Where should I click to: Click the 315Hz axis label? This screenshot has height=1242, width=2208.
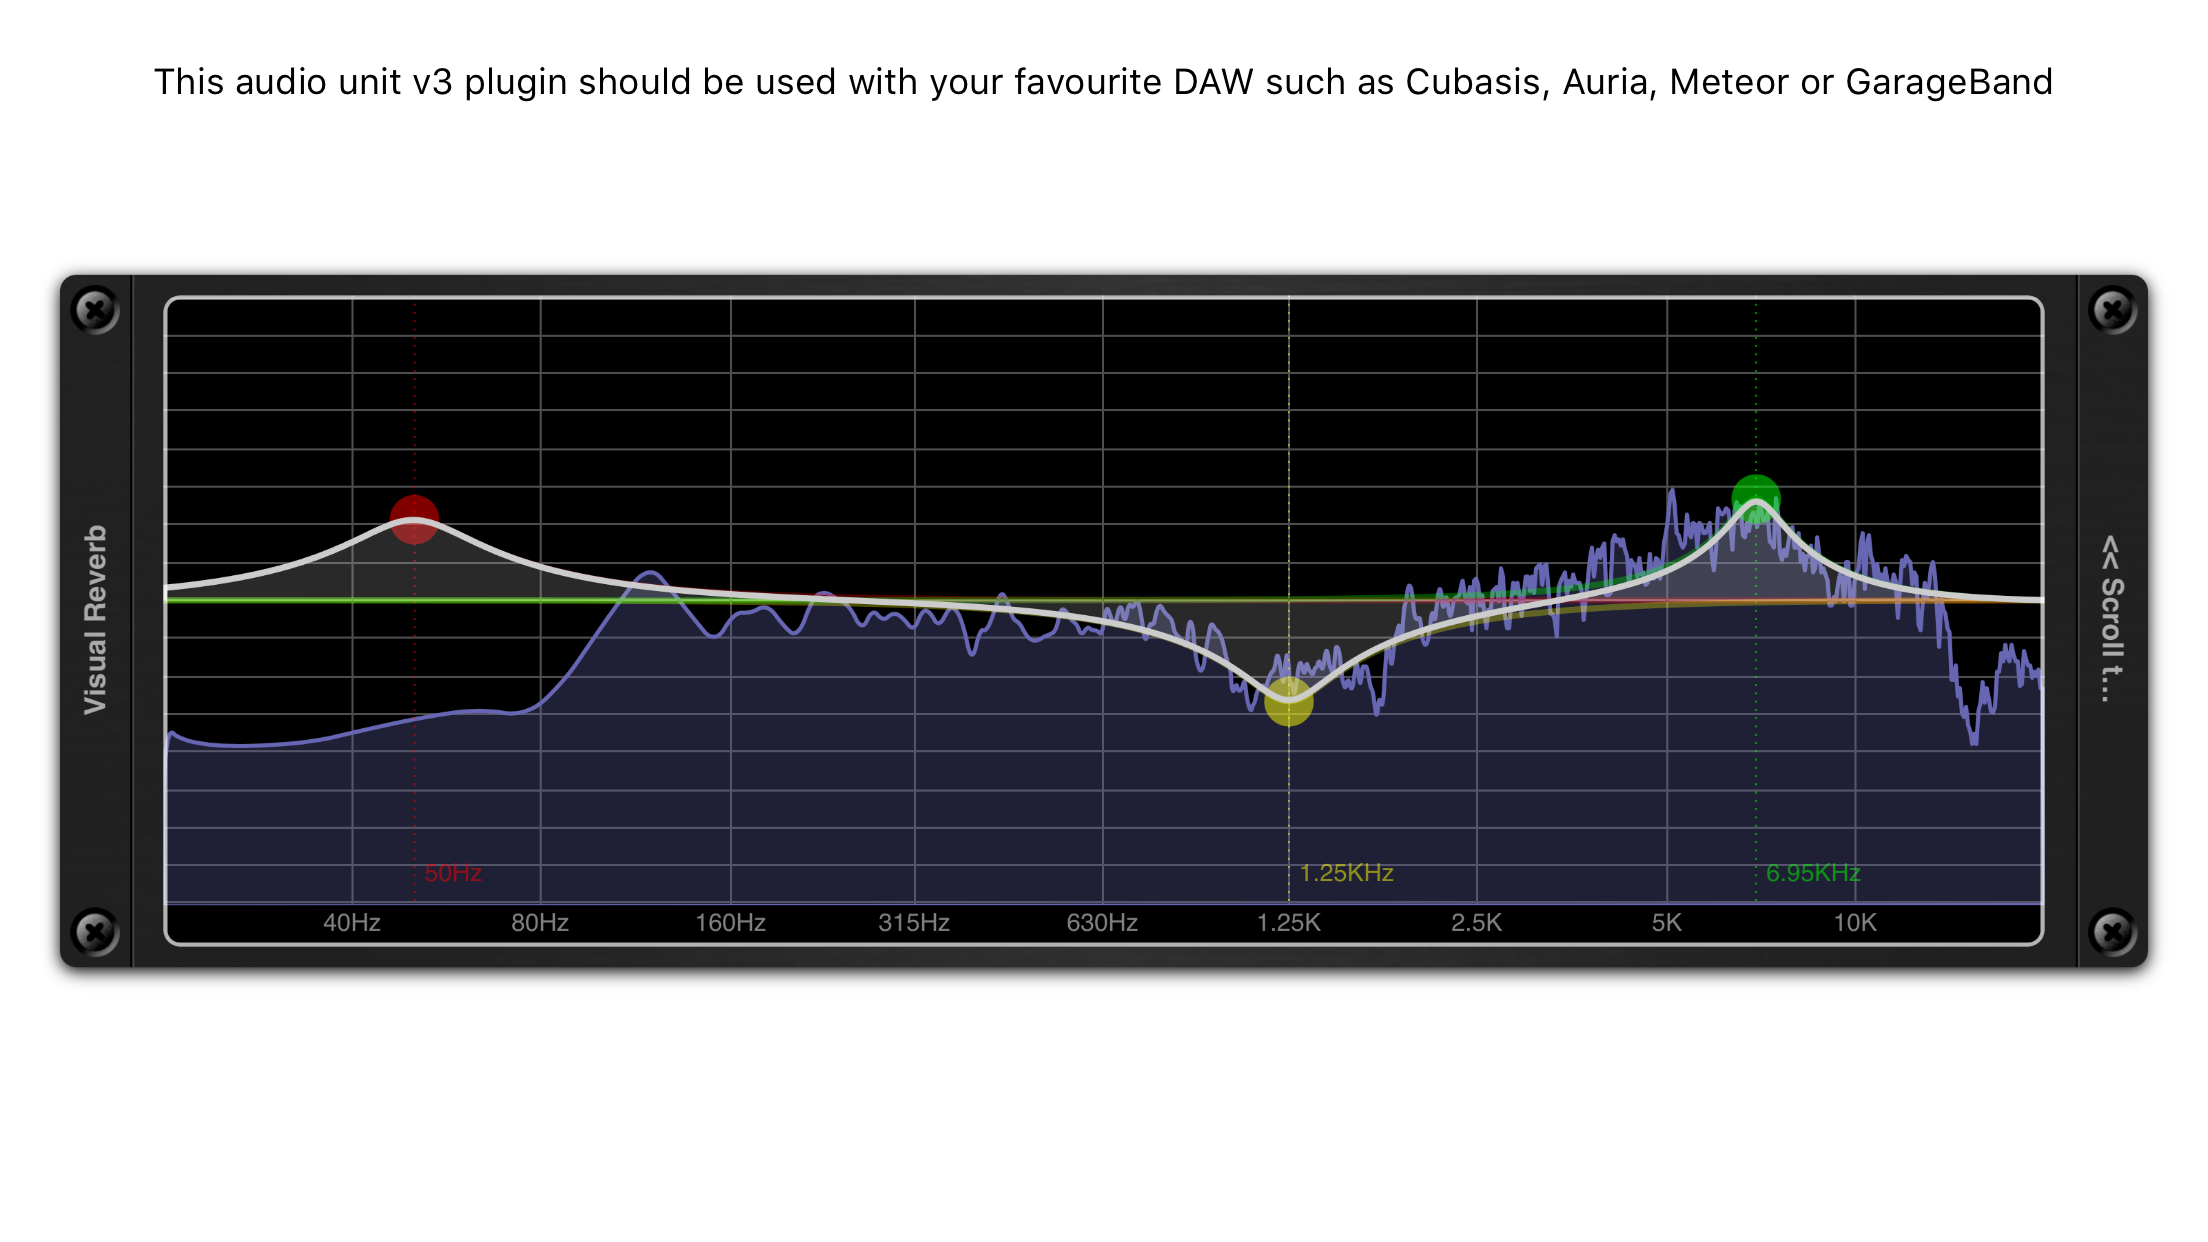click(x=914, y=922)
